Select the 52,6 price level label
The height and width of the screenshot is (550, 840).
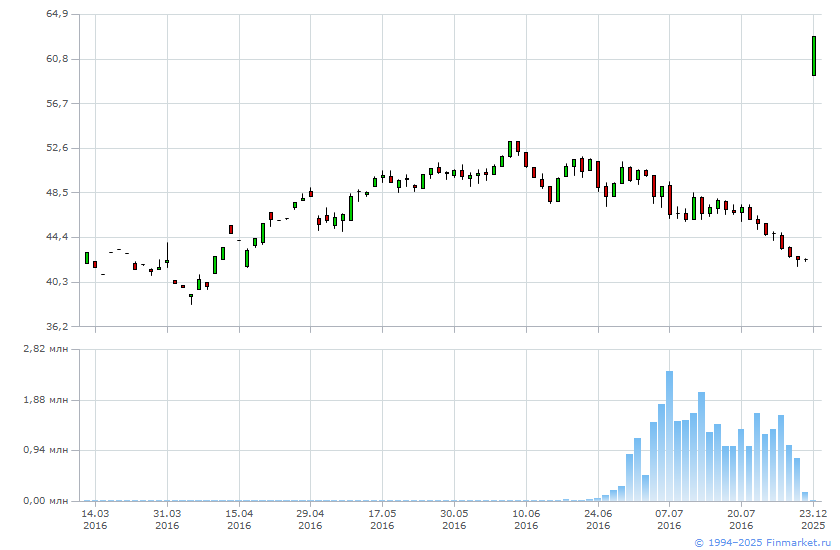point(57,148)
